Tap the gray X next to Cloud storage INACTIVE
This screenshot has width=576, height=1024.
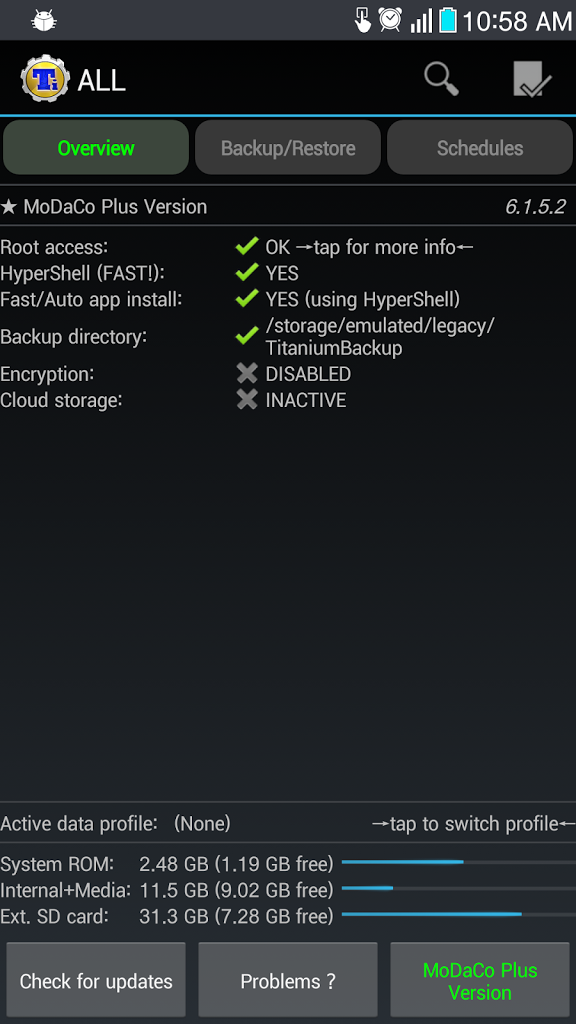coord(247,400)
